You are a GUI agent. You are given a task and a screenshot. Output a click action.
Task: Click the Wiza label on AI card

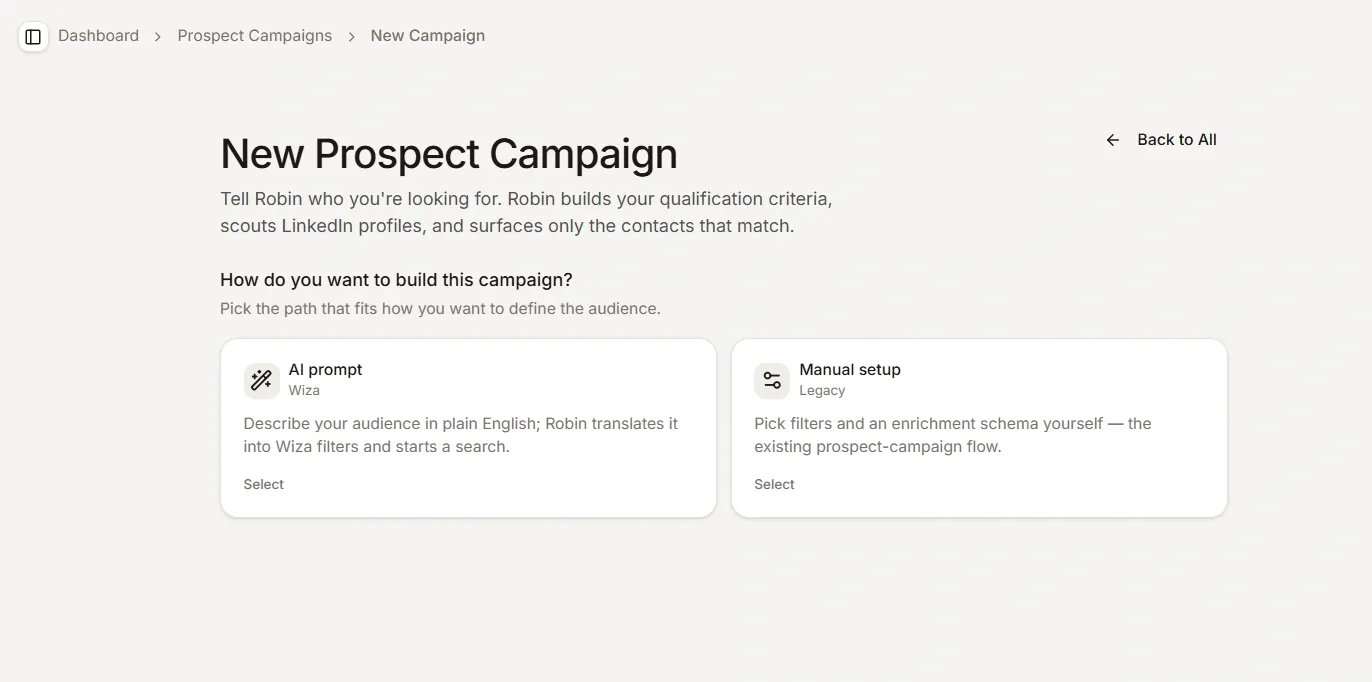(x=305, y=390)
